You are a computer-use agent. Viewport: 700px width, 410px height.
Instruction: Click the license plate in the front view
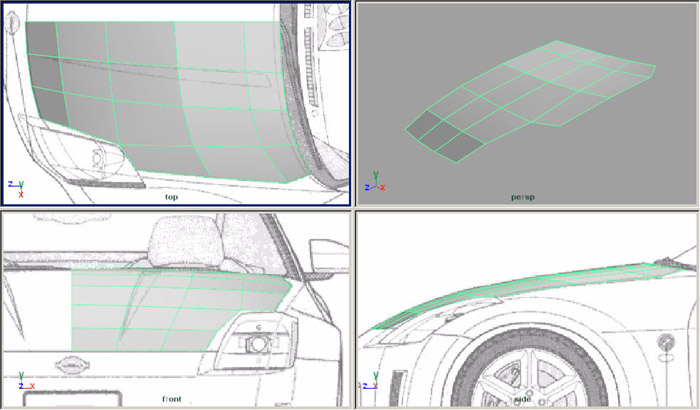tap(62, 399)
